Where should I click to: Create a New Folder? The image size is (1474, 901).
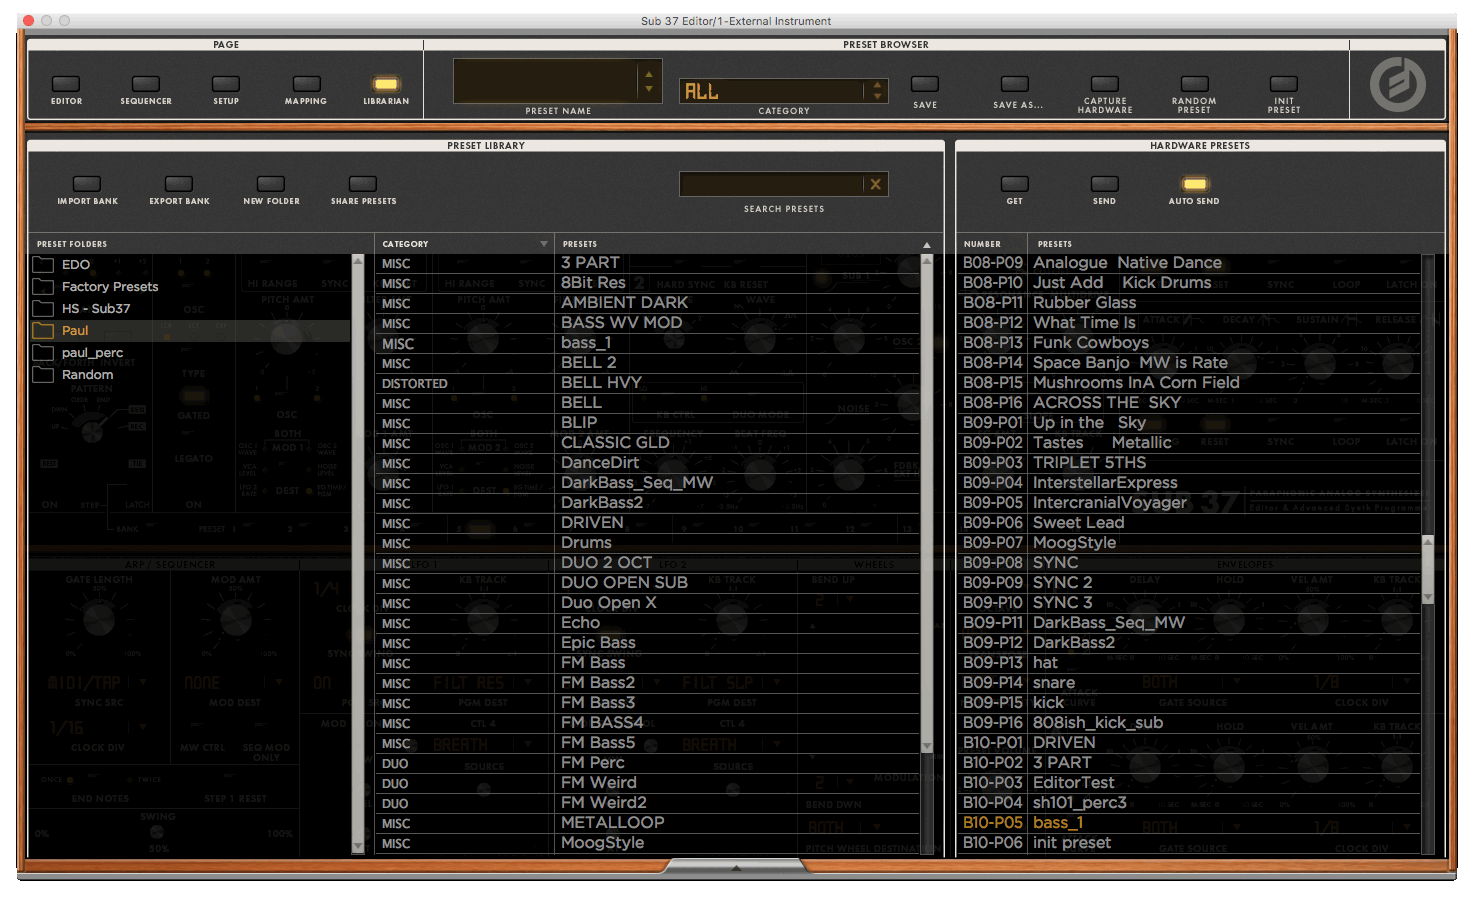click(271, 184)
